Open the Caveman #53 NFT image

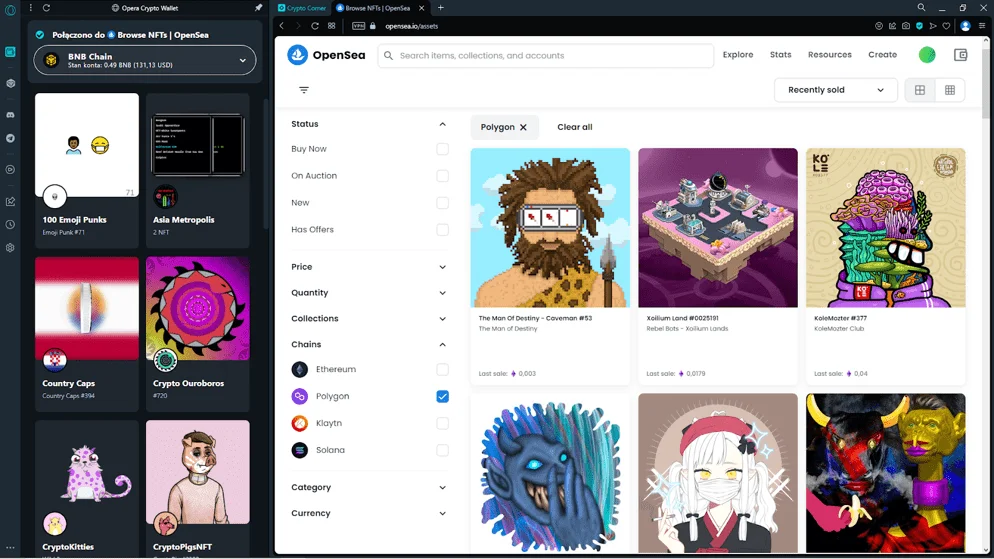pyautogui.click(x=550, y=228)
